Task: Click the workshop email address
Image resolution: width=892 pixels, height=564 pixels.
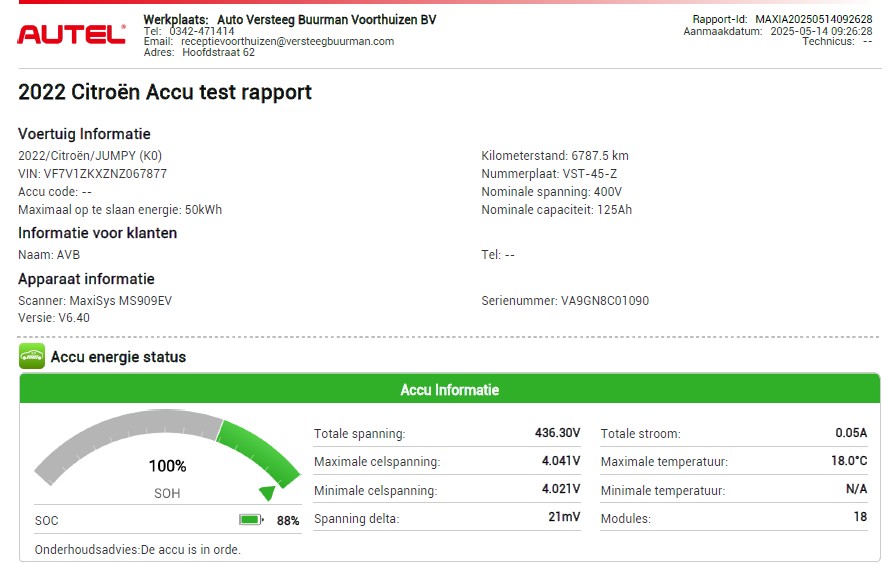Action: pyautogui.click(x=280, y=41)
